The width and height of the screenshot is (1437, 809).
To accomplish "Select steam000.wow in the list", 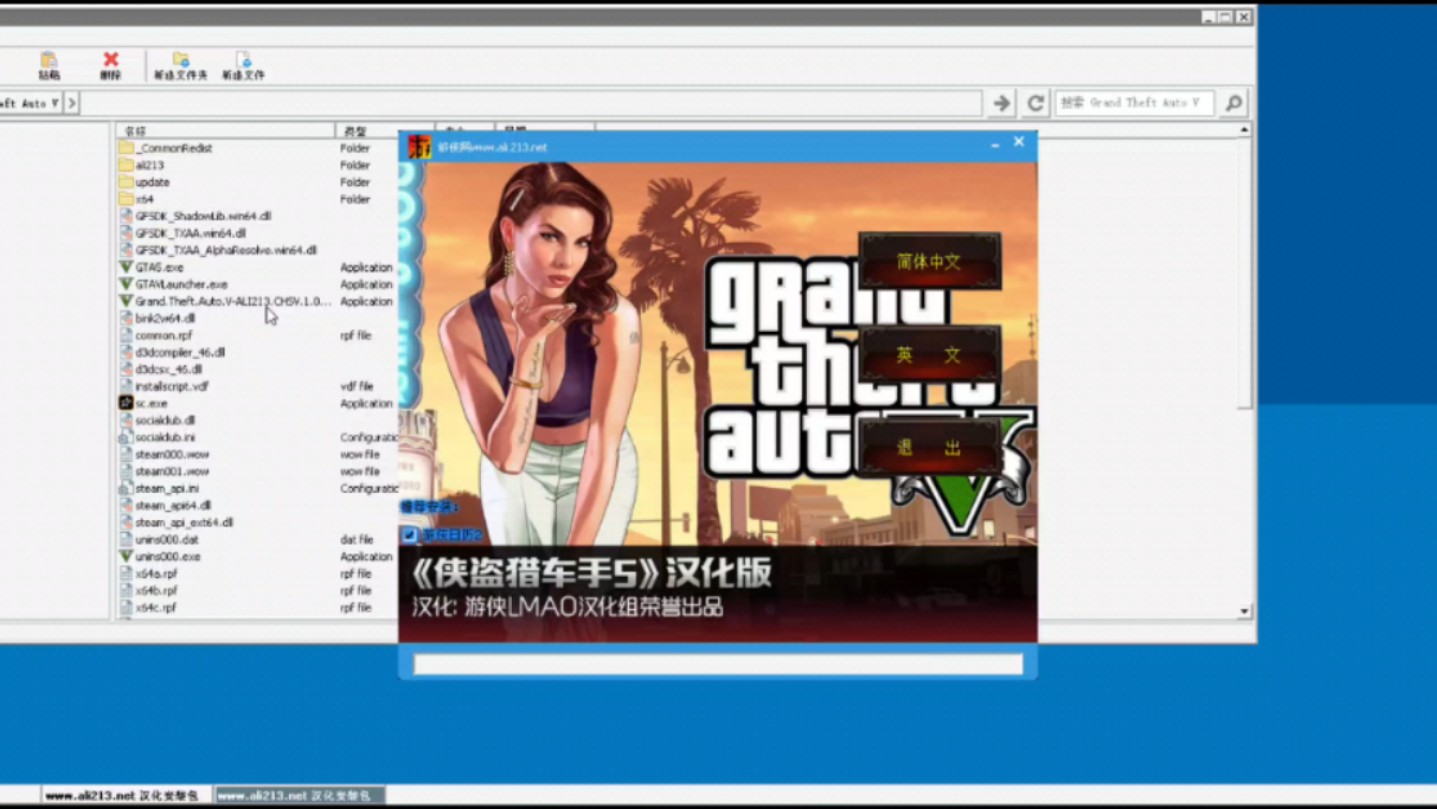I will (x=172, y=454).
